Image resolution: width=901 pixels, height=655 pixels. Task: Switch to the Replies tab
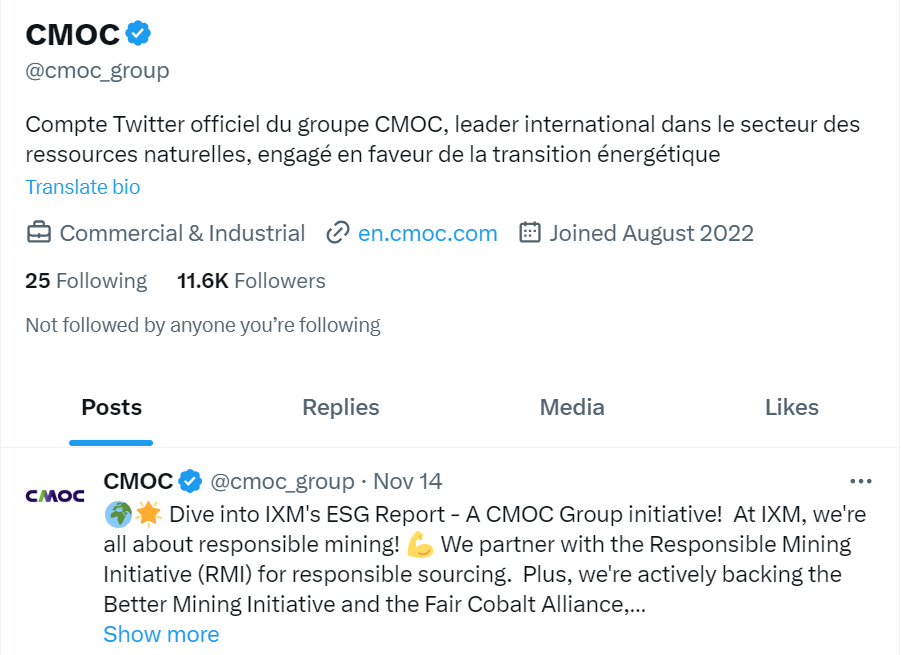[x=341, y=408]
